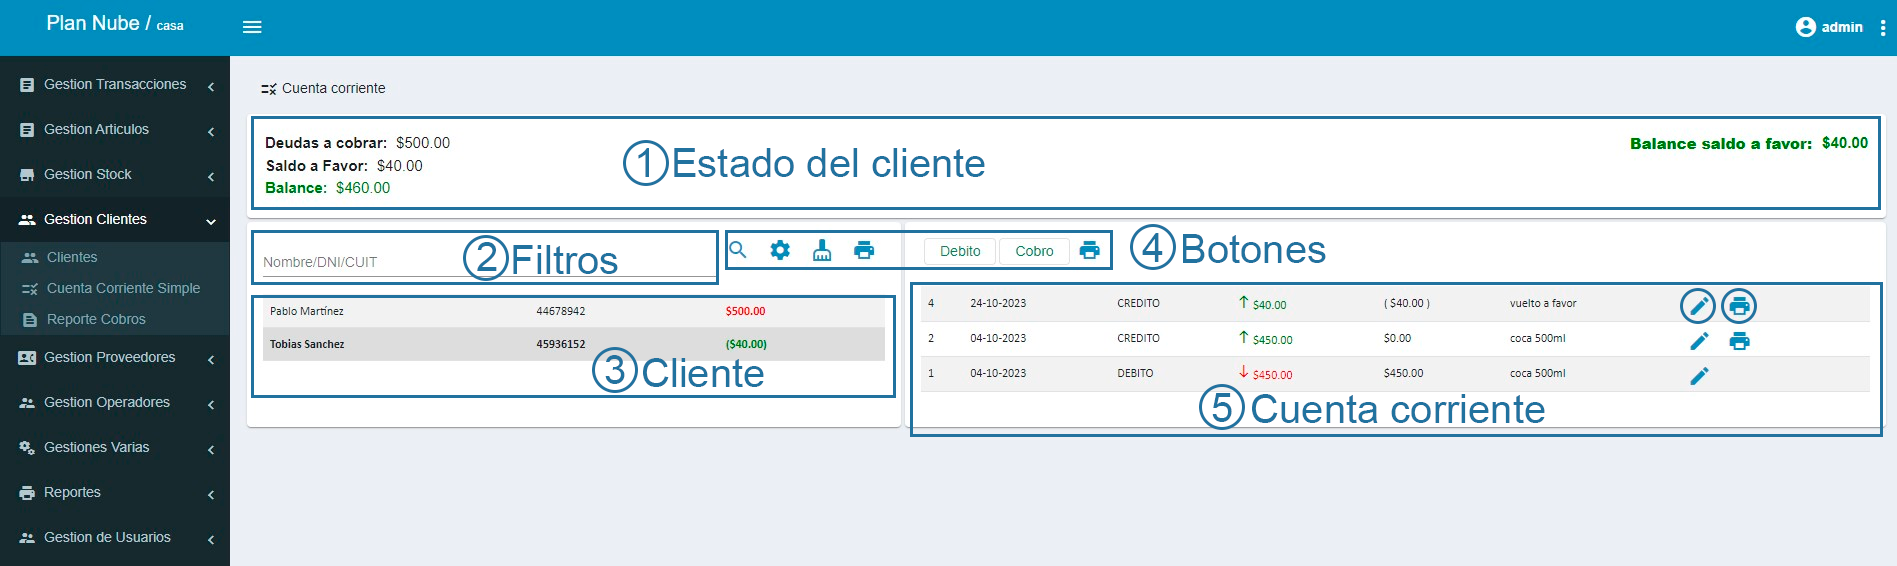Expand Gestion Transacciones chevron
Image resolution: width=1897 pixels, height=566 pixels.
[x=211, y=87]
